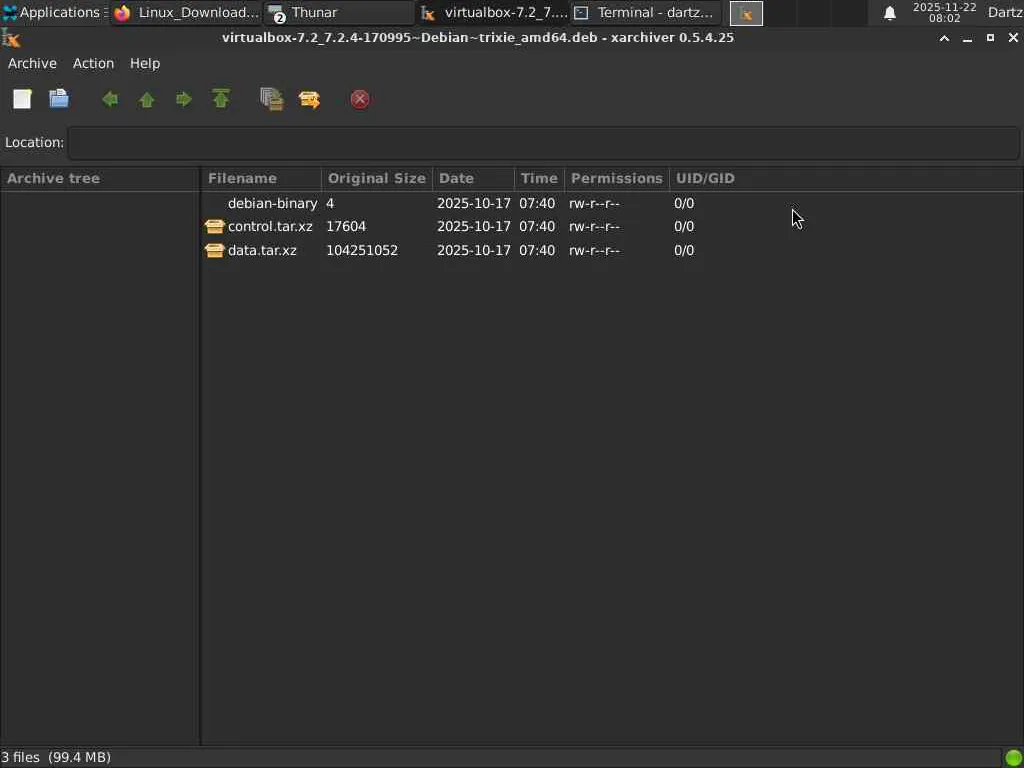The height and width of the screenshot is (768, 1024).
Task: Click the red Stop/cancel toolbar icon
Action: tap(360, 99)
